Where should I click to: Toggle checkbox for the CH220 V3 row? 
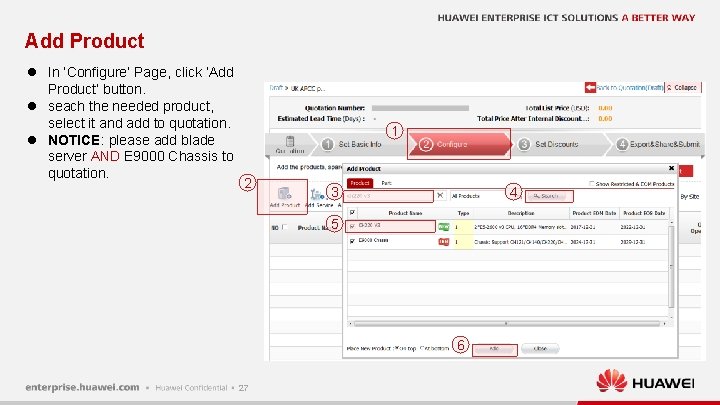pos(352,226)
